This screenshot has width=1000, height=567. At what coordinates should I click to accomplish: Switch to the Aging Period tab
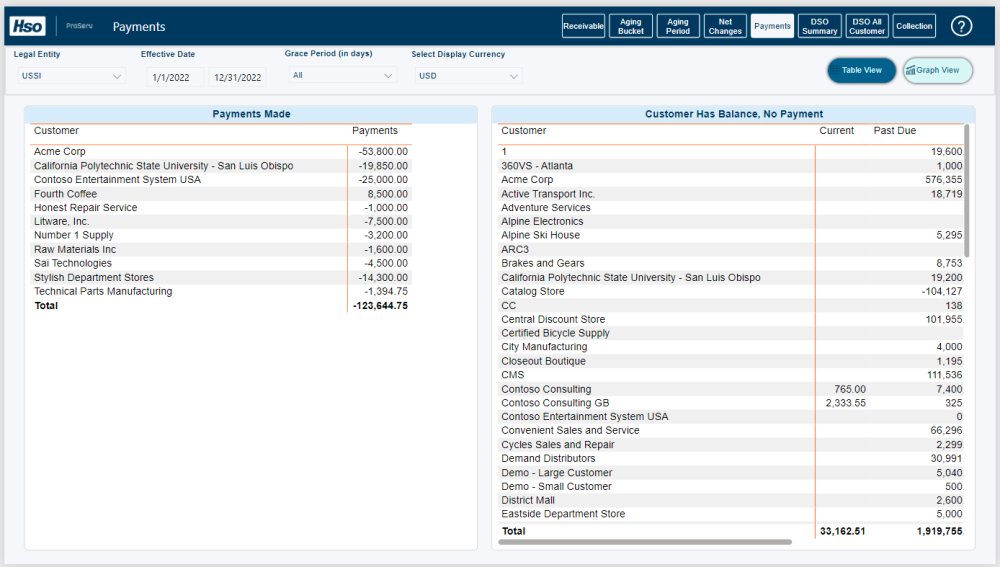pyautogui.click(x=678, y=26)
